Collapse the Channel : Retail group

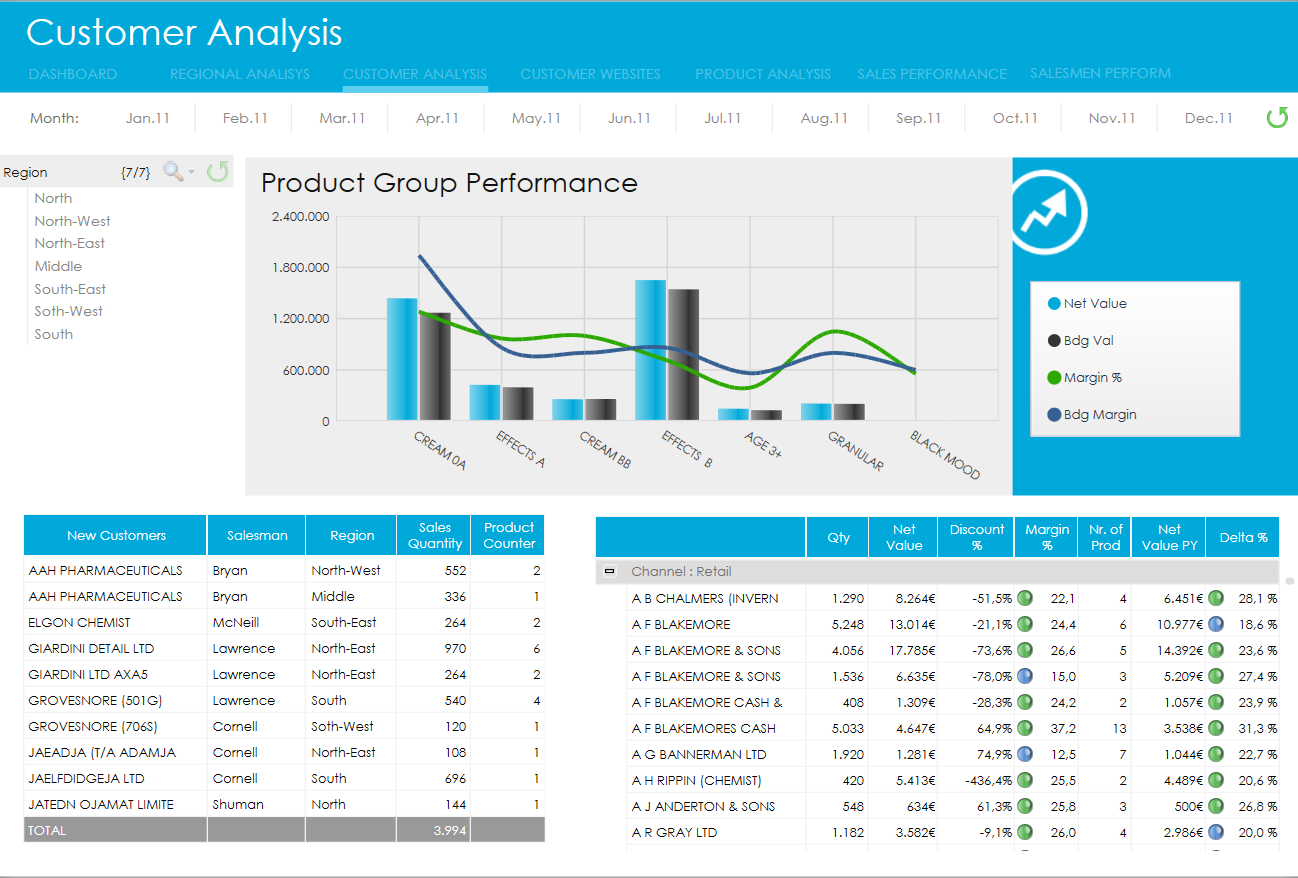pyautogui.click(x=610, y=572)
